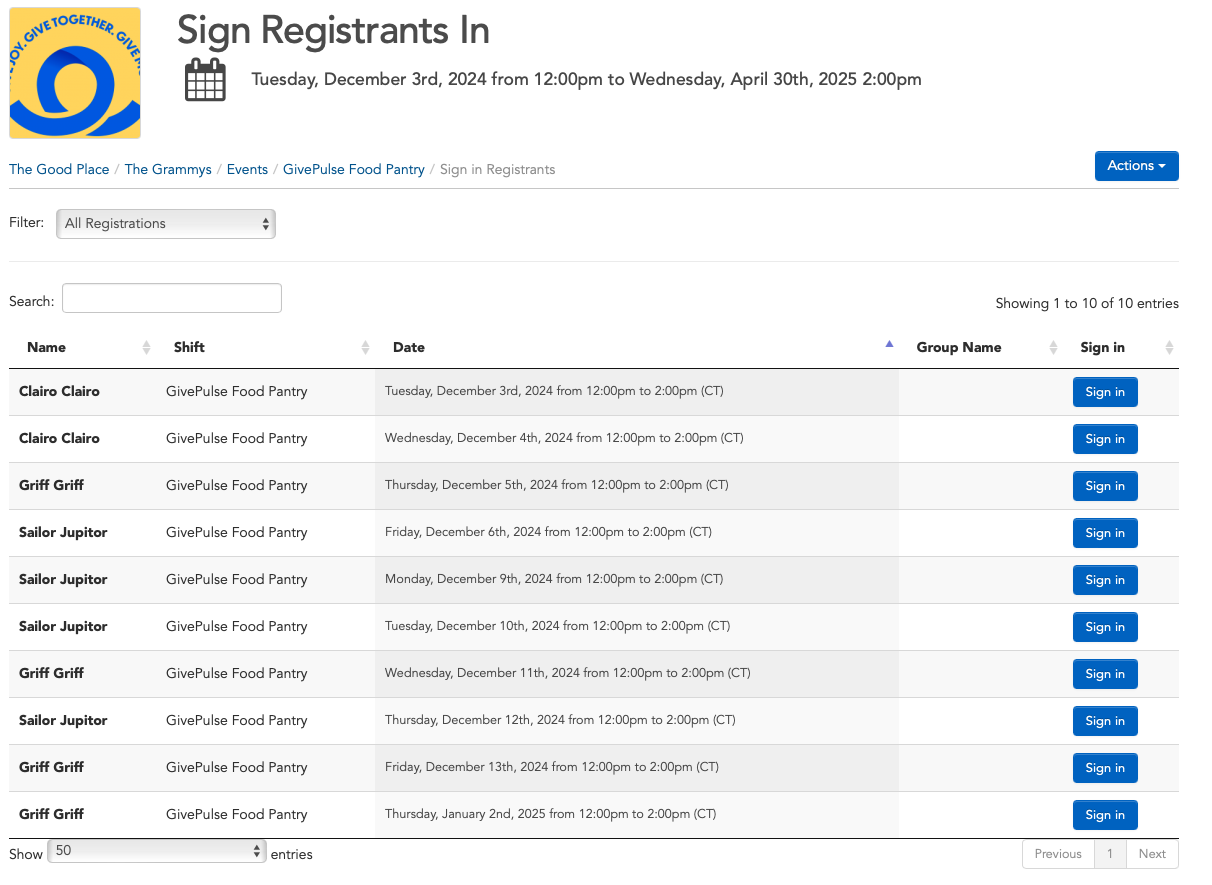This screenshot has height=885, width=1212.
Task: Toggle Date column sort arrow
Action: click(x=889, y=345)
